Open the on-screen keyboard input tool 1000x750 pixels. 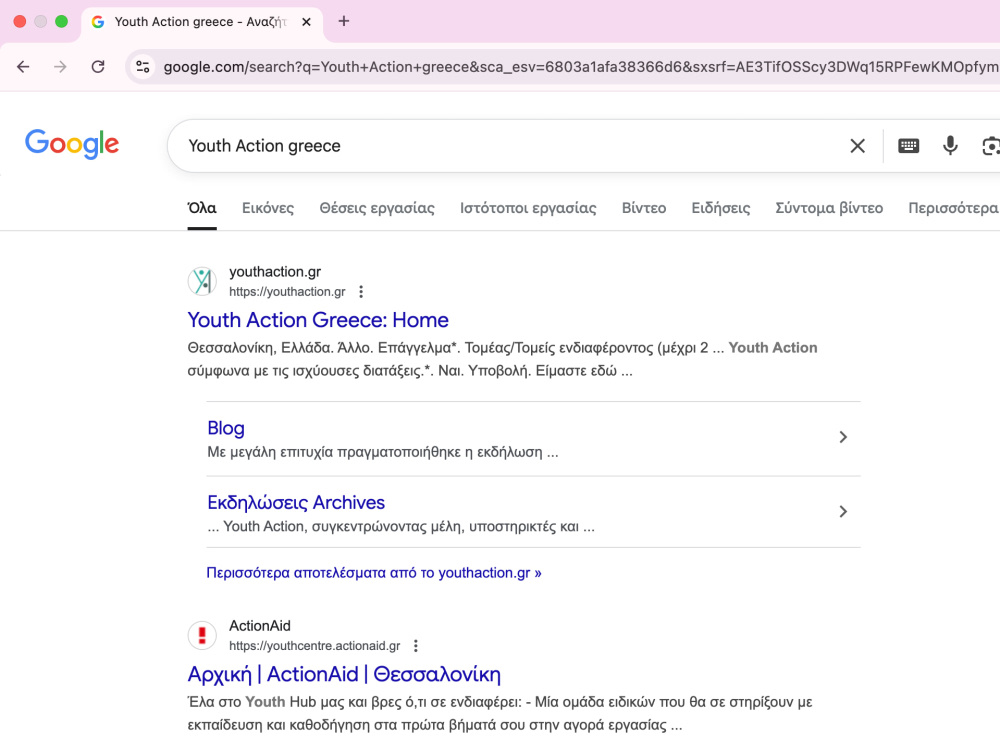click(908, 146)
